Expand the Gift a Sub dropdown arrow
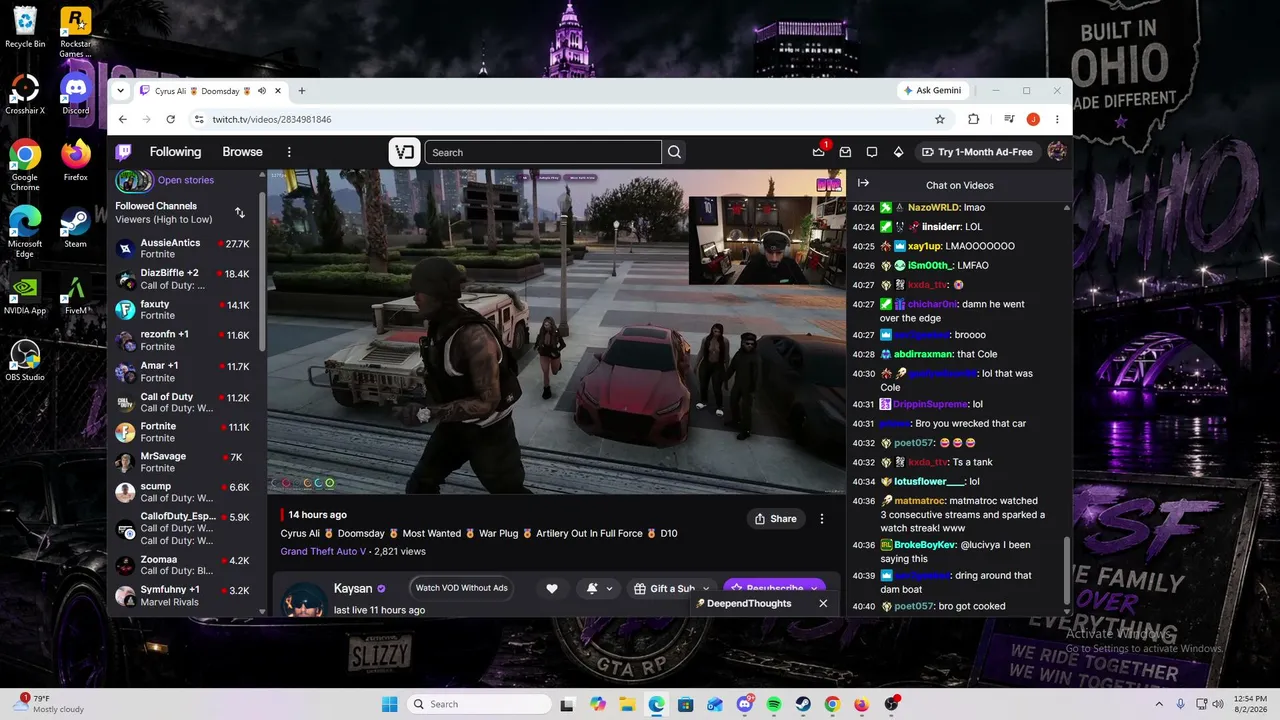 [706, 589]
